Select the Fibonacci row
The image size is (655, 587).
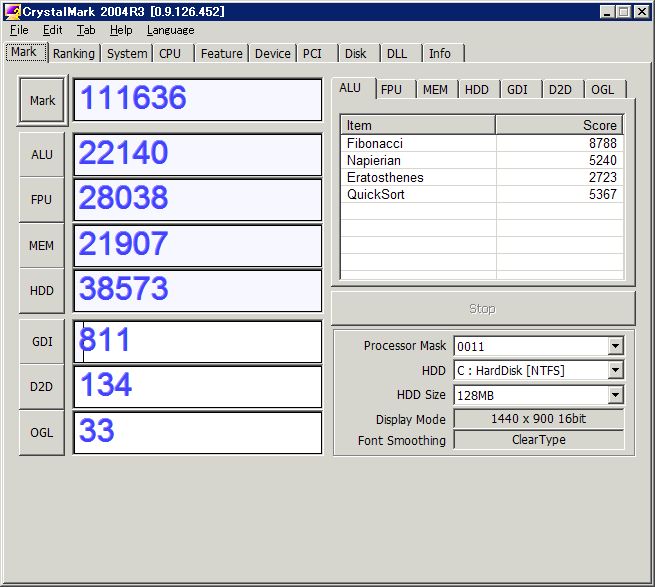tap(482, 143)
